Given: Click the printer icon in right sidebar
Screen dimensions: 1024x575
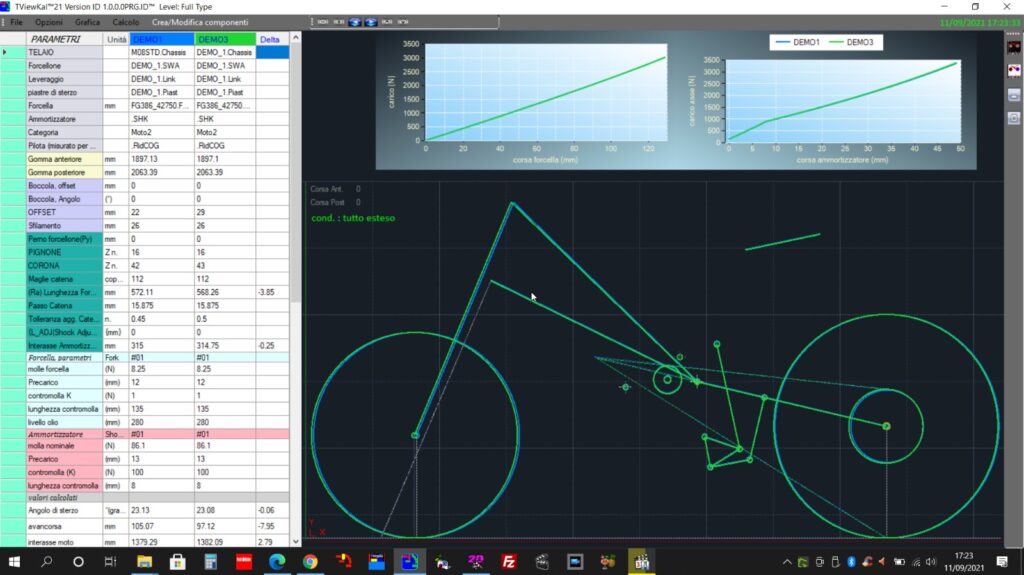Looking at the screenshot, I should coord(1013,95).
